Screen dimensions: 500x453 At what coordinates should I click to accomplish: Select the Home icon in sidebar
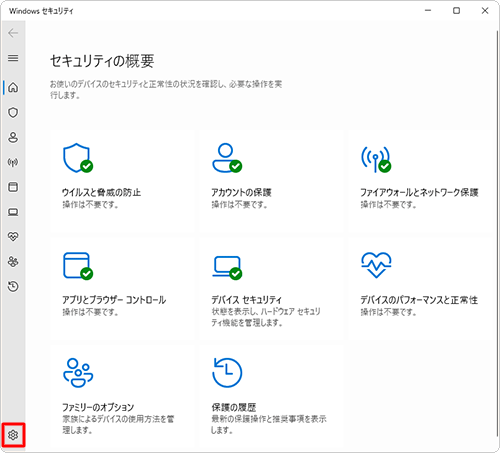[13, 87]
